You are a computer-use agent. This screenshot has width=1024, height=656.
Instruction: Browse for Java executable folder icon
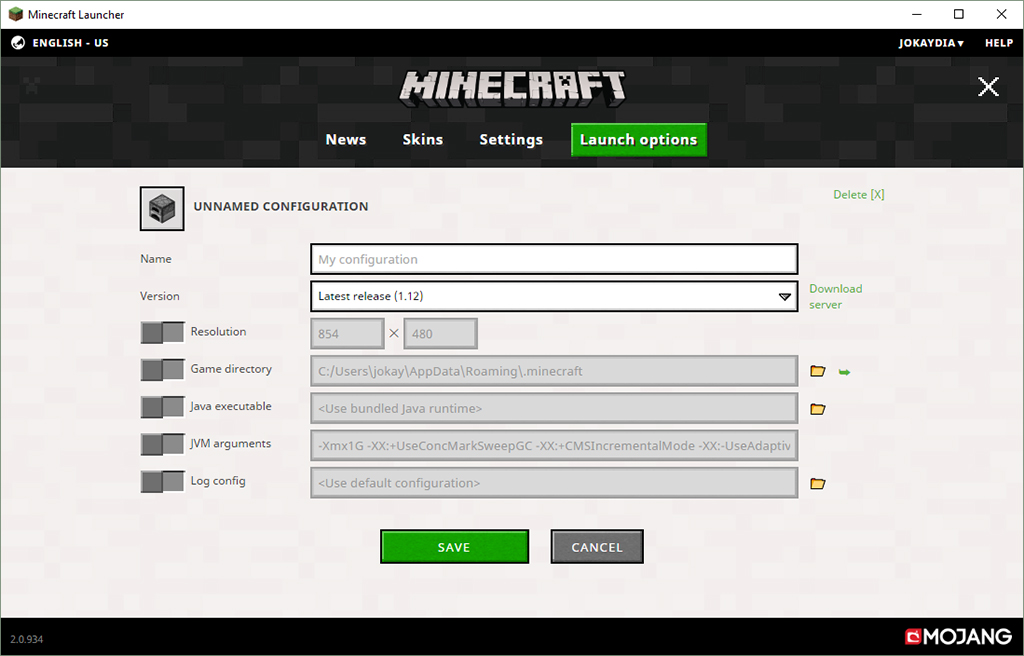pyautogui.click(x=818, y=409)
